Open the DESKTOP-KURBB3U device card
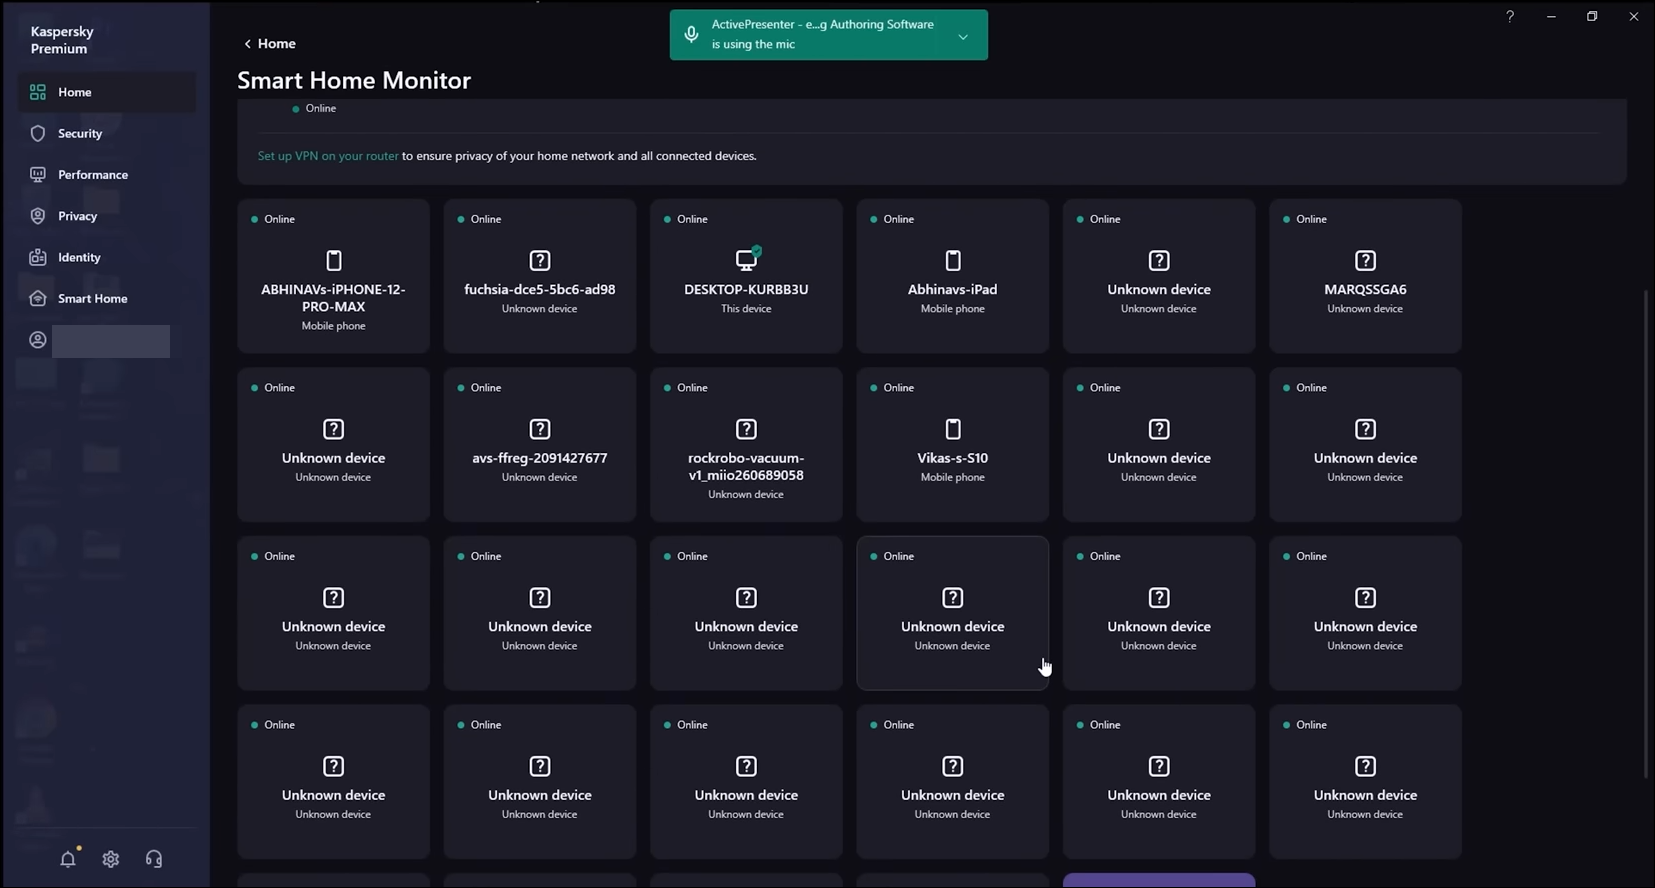The height and width of the screenshot is (888, 1655). click(x=746, y=276)
